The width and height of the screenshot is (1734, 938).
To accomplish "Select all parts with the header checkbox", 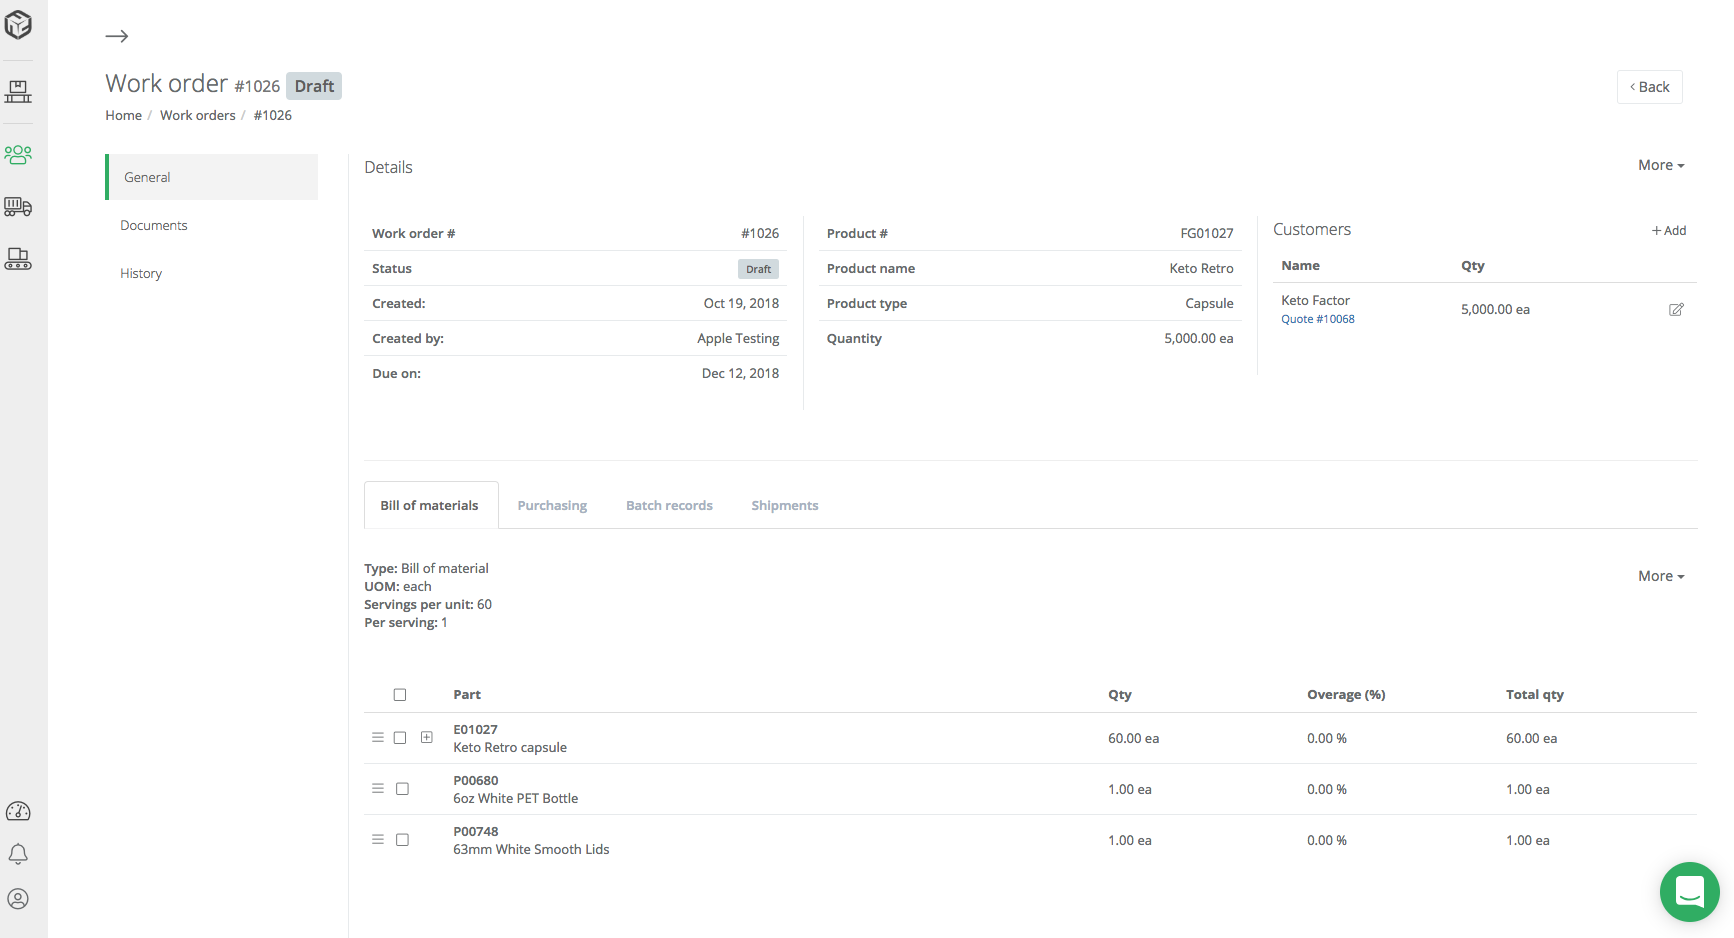I will pos(400,694).
